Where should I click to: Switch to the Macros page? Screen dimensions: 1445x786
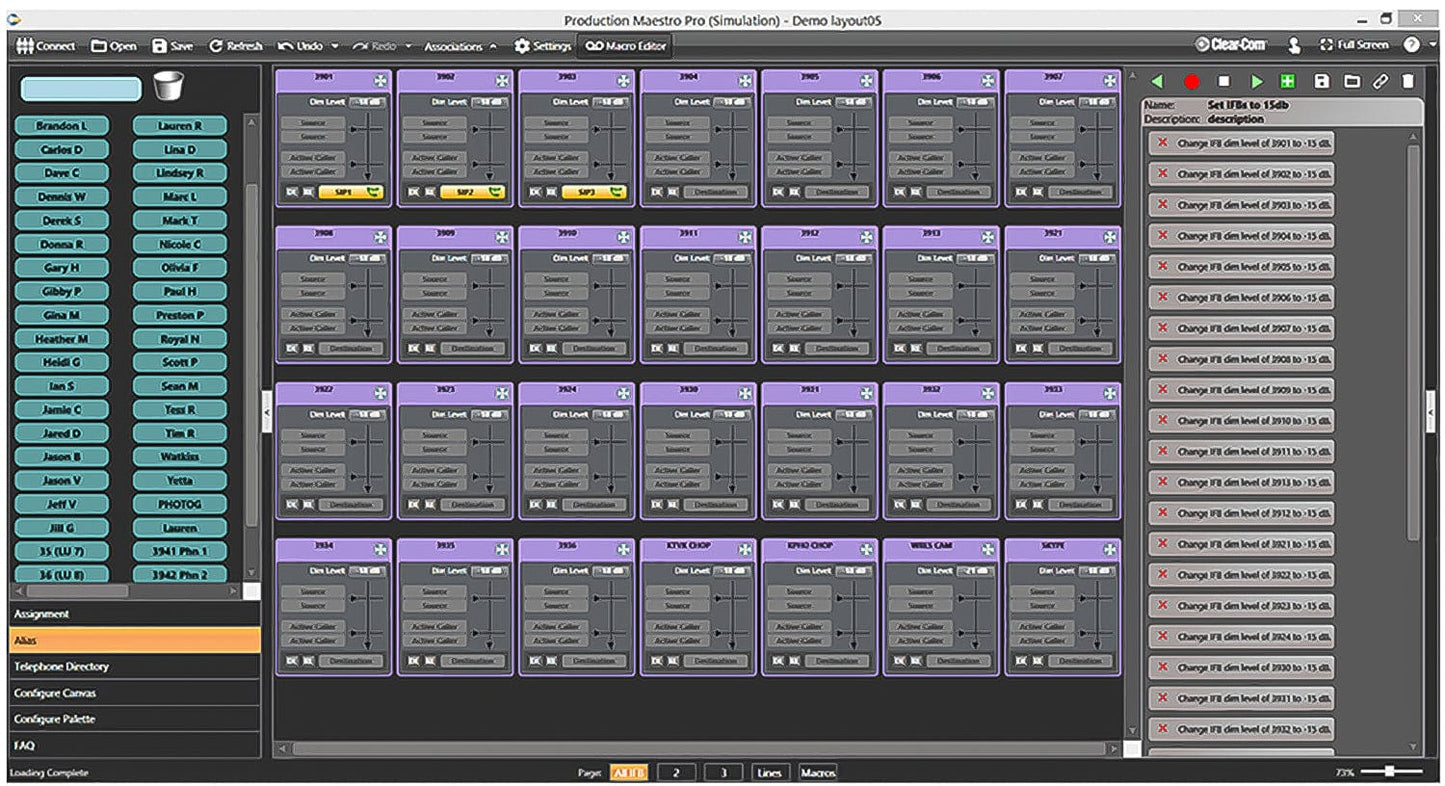[x=818, y=773]
